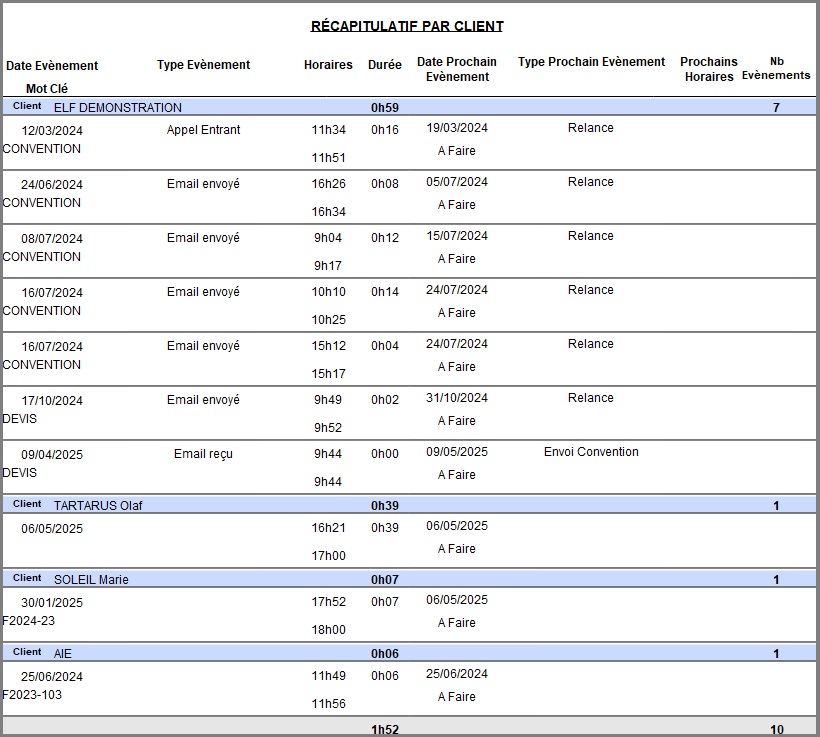This screenshot has height=737, width=820.
Task: Click duration 0h04
Action: pyautogui.click(x=385, y=345)
